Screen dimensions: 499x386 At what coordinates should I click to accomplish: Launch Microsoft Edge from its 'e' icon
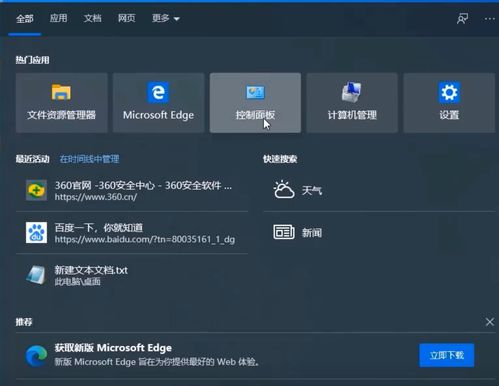[158, 92]
